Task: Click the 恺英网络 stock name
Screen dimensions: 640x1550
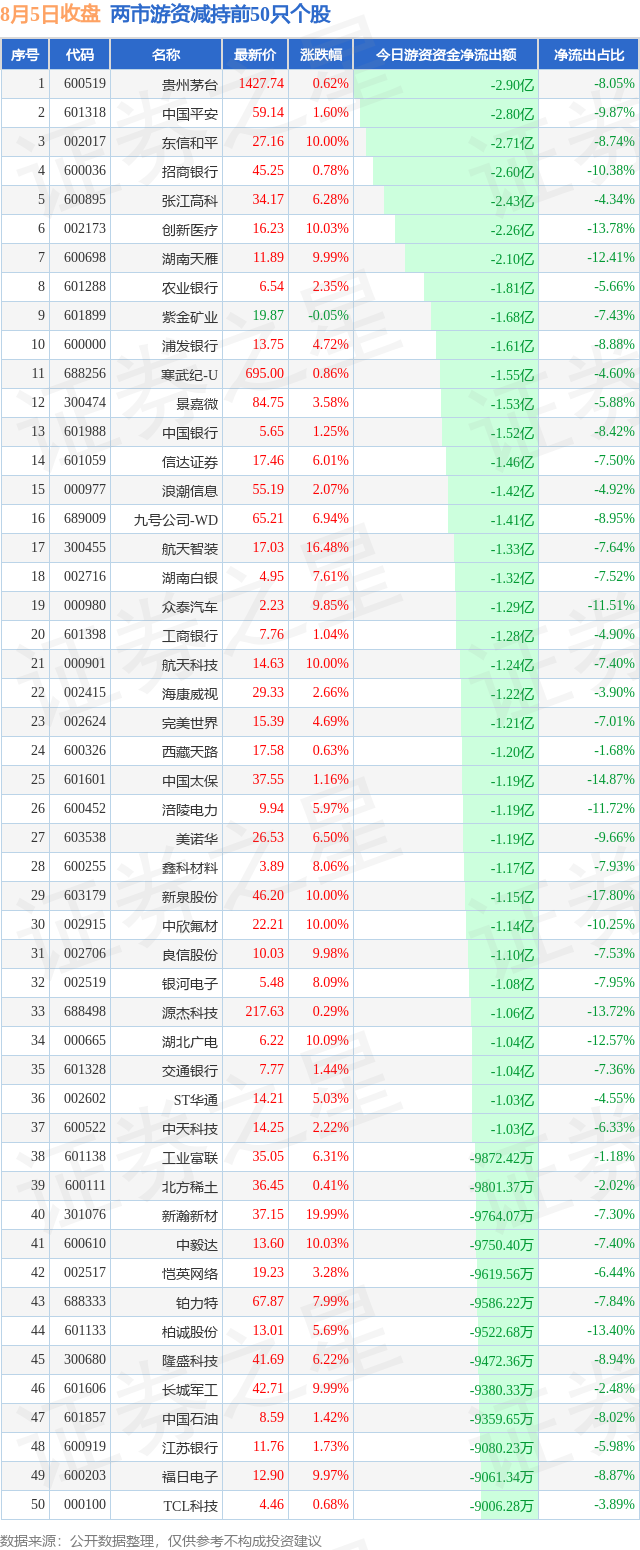Action: [x=190, y=1273]
